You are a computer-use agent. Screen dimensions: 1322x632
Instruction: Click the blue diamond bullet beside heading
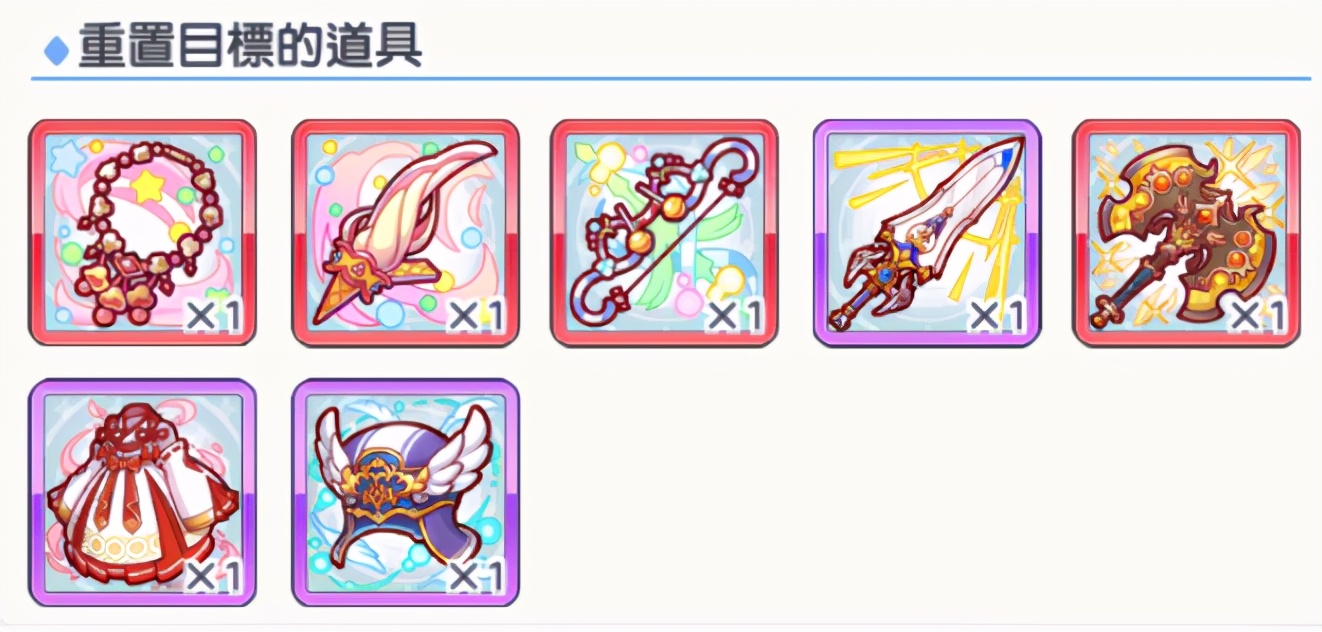click(57, 49)
